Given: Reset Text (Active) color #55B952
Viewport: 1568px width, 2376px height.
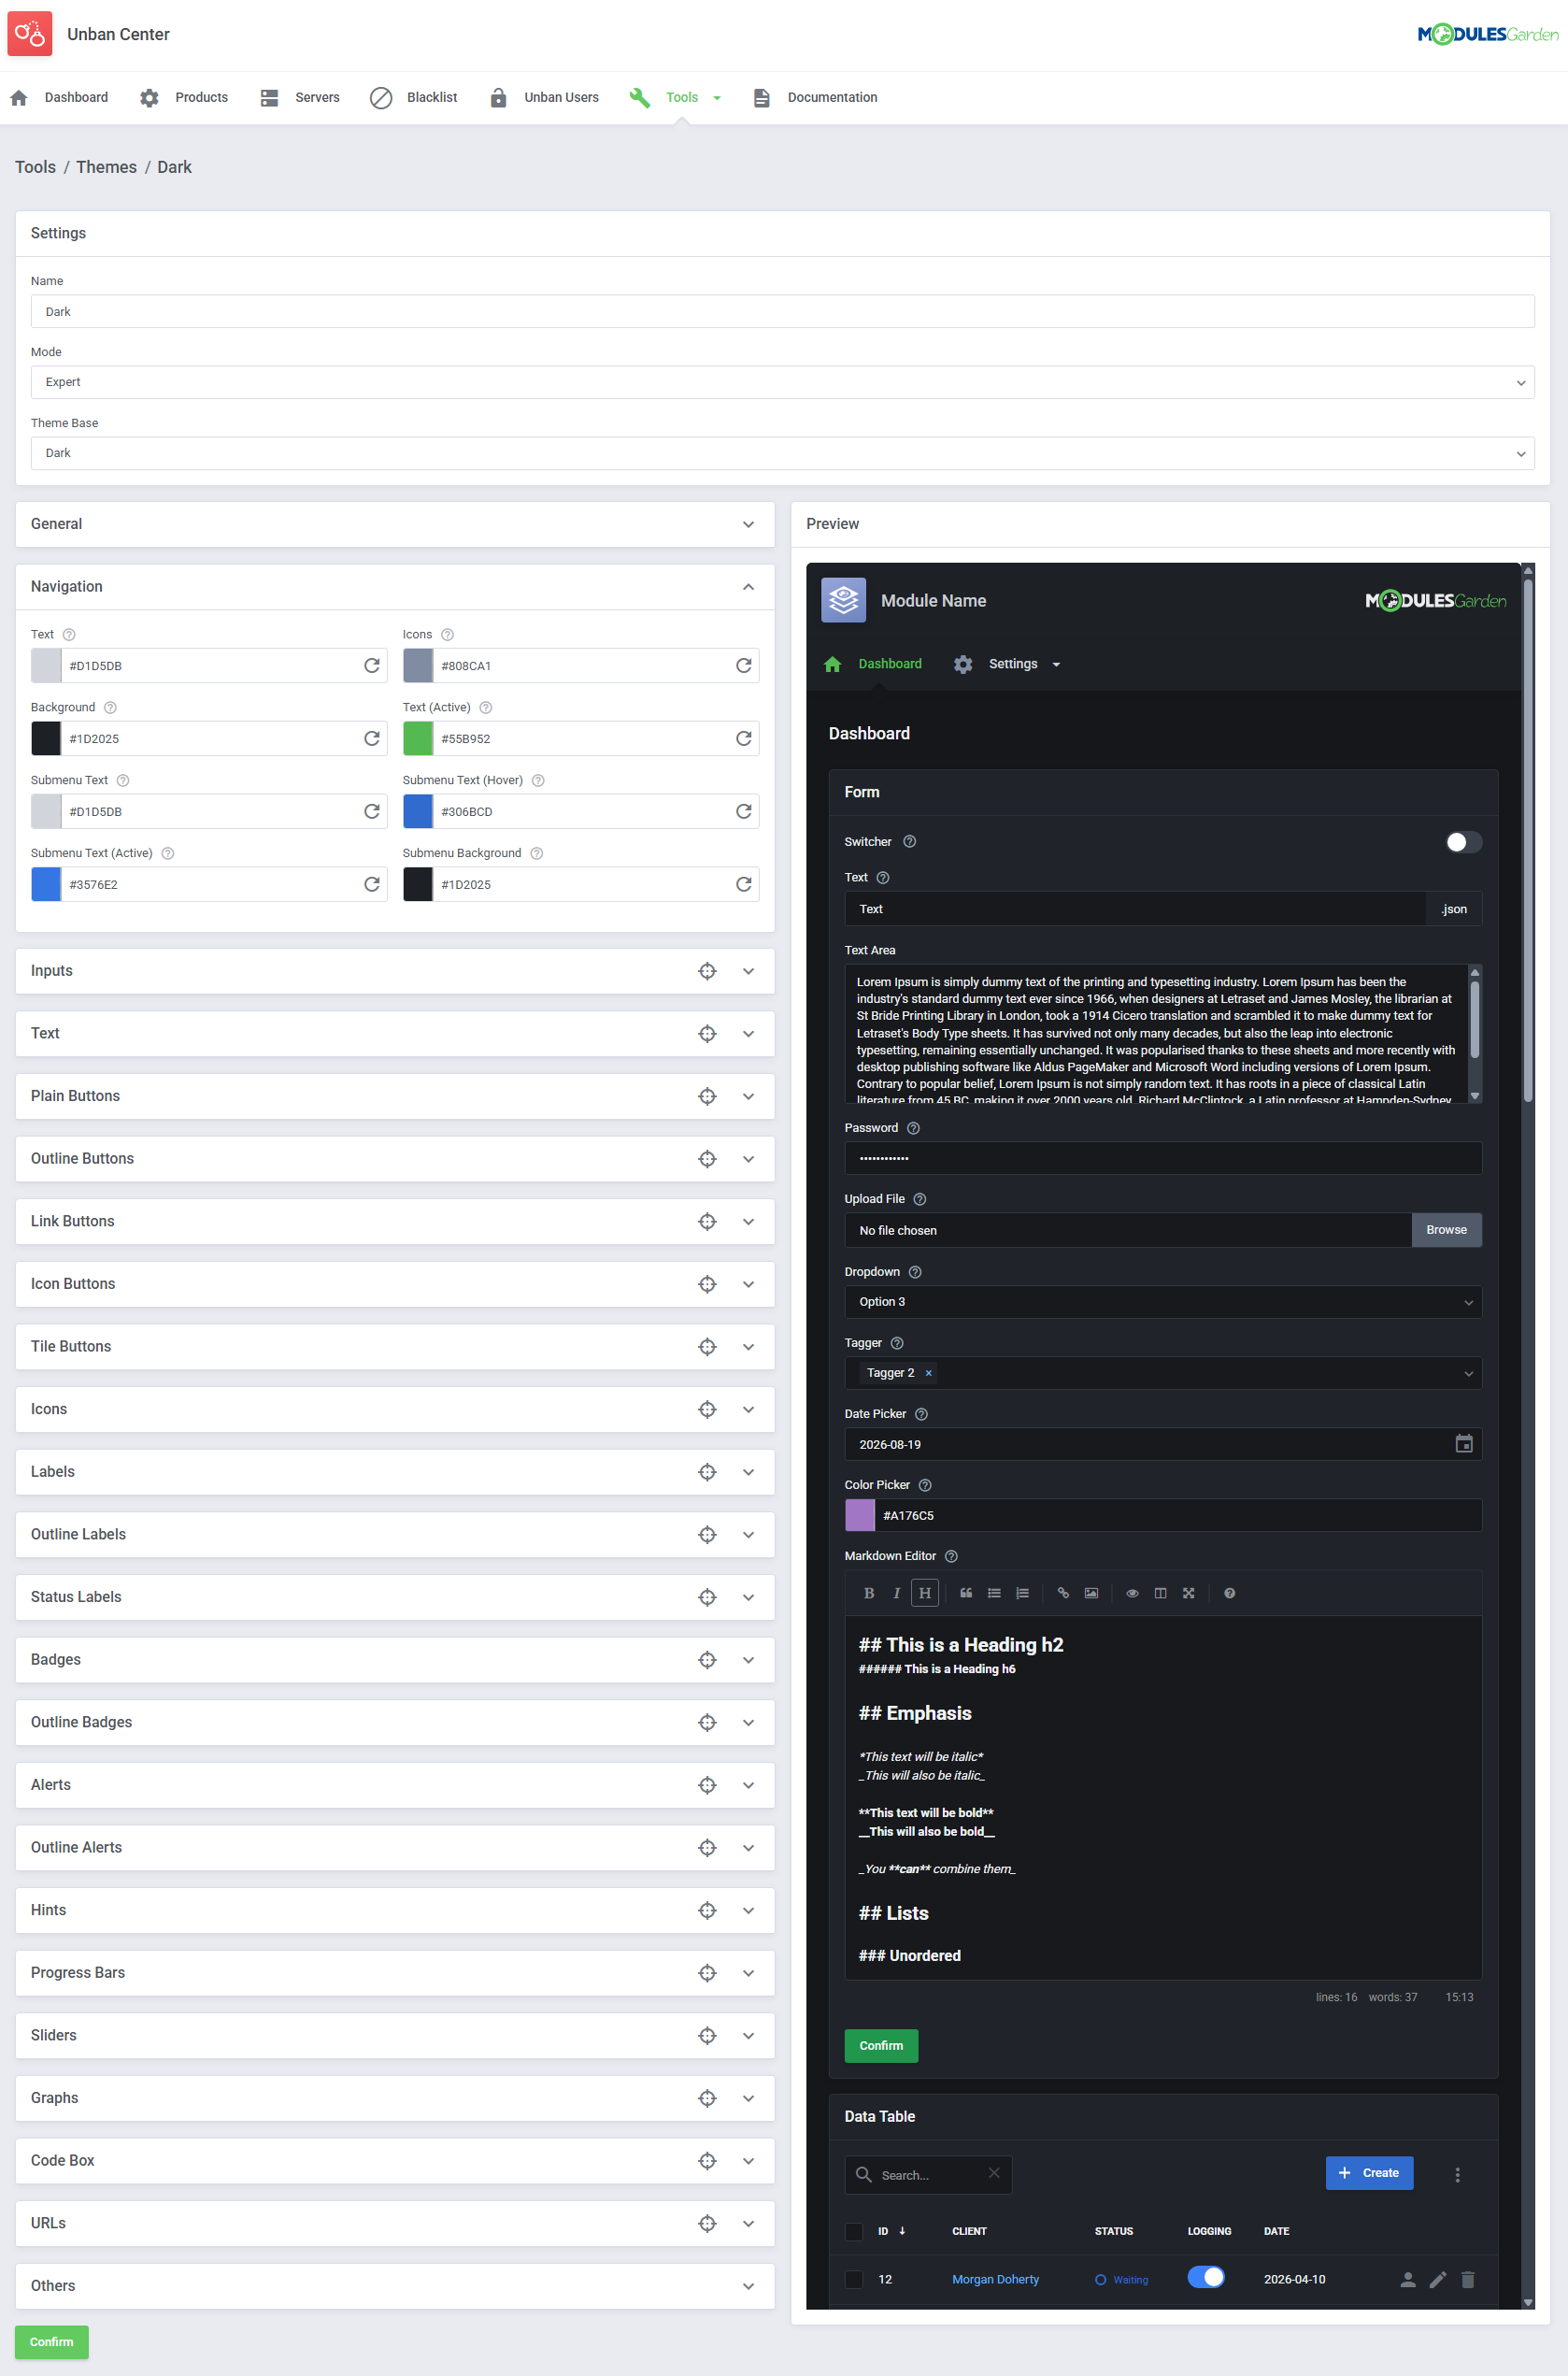Looking at the screenshot, I should 744,739.
